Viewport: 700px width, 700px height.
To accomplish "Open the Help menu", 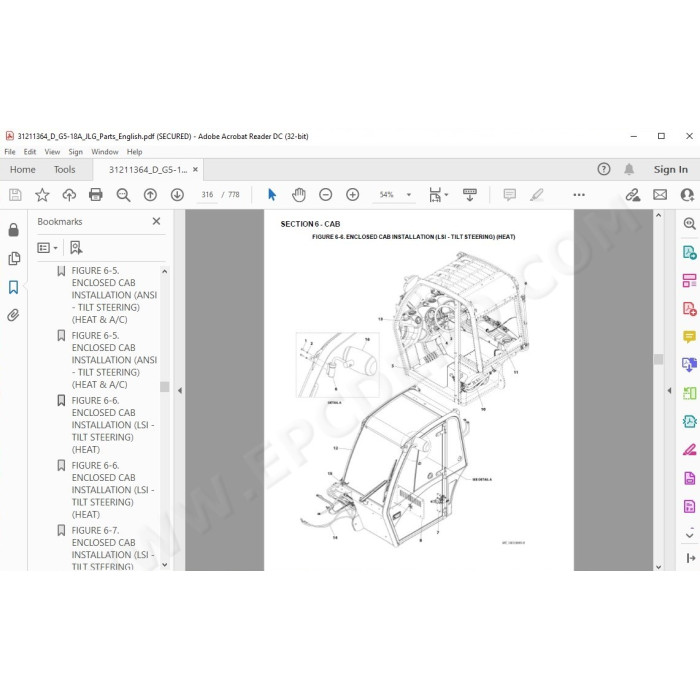I will [x=134, y=152].
